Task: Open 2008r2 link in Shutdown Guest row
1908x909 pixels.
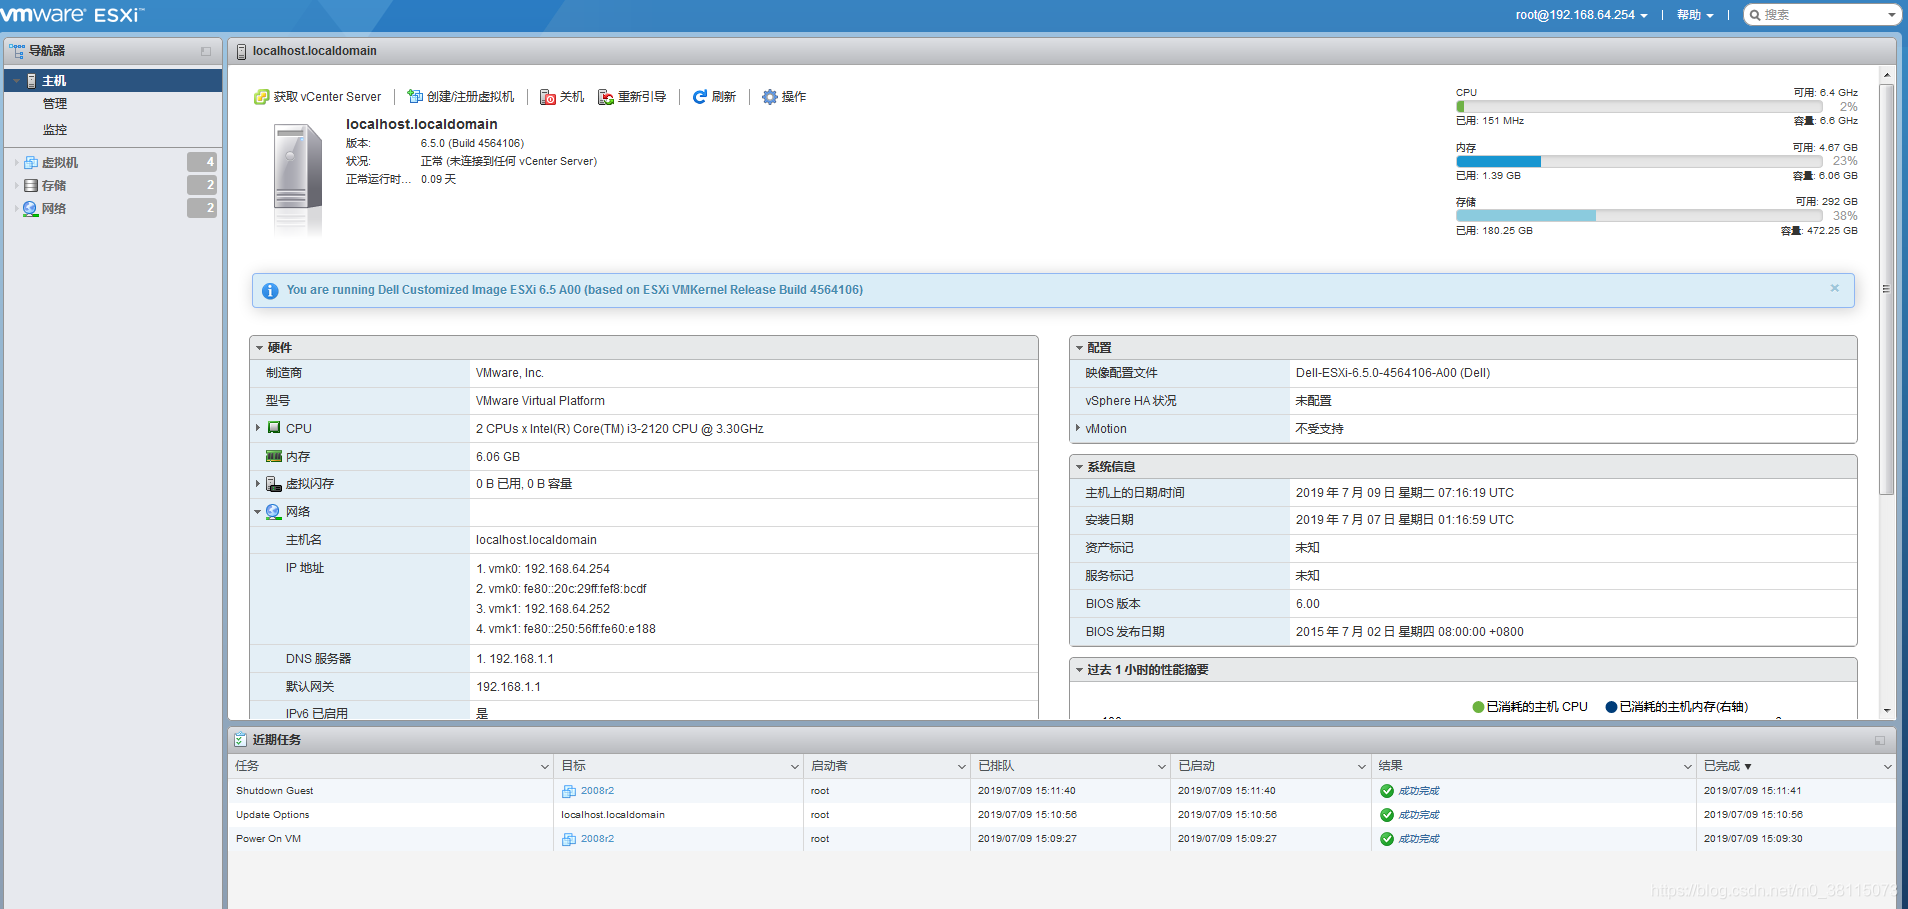Action: pyautogui.click(x=597, y=791)
